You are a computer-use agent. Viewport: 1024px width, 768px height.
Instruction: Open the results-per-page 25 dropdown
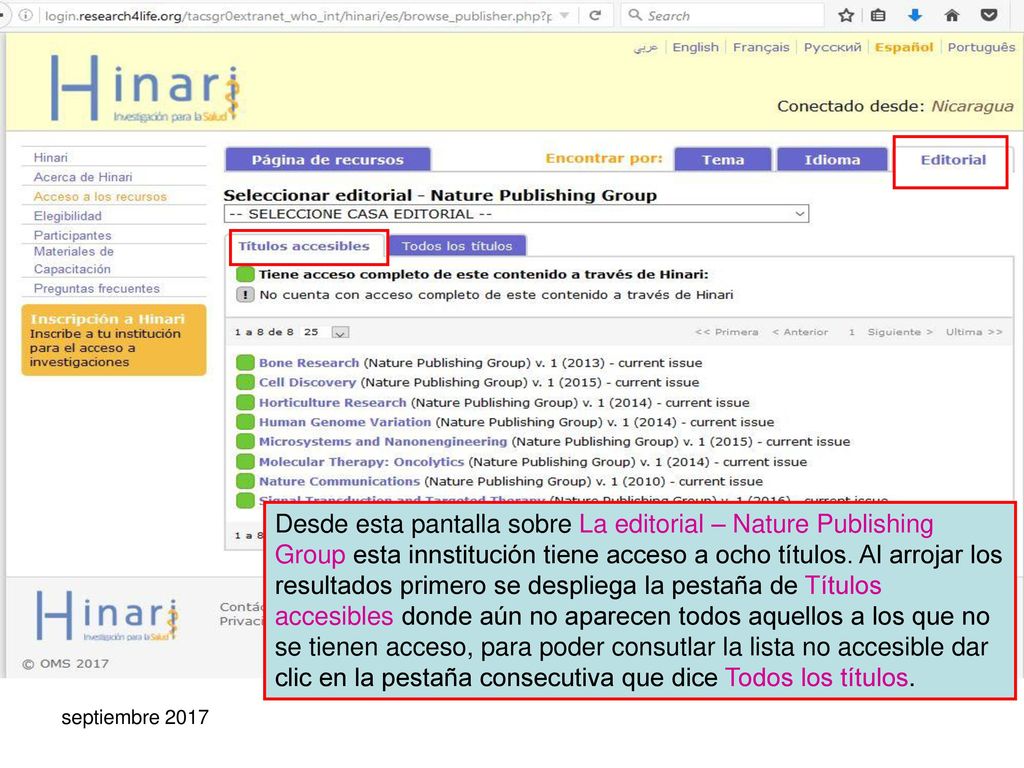tap(340, 332)
